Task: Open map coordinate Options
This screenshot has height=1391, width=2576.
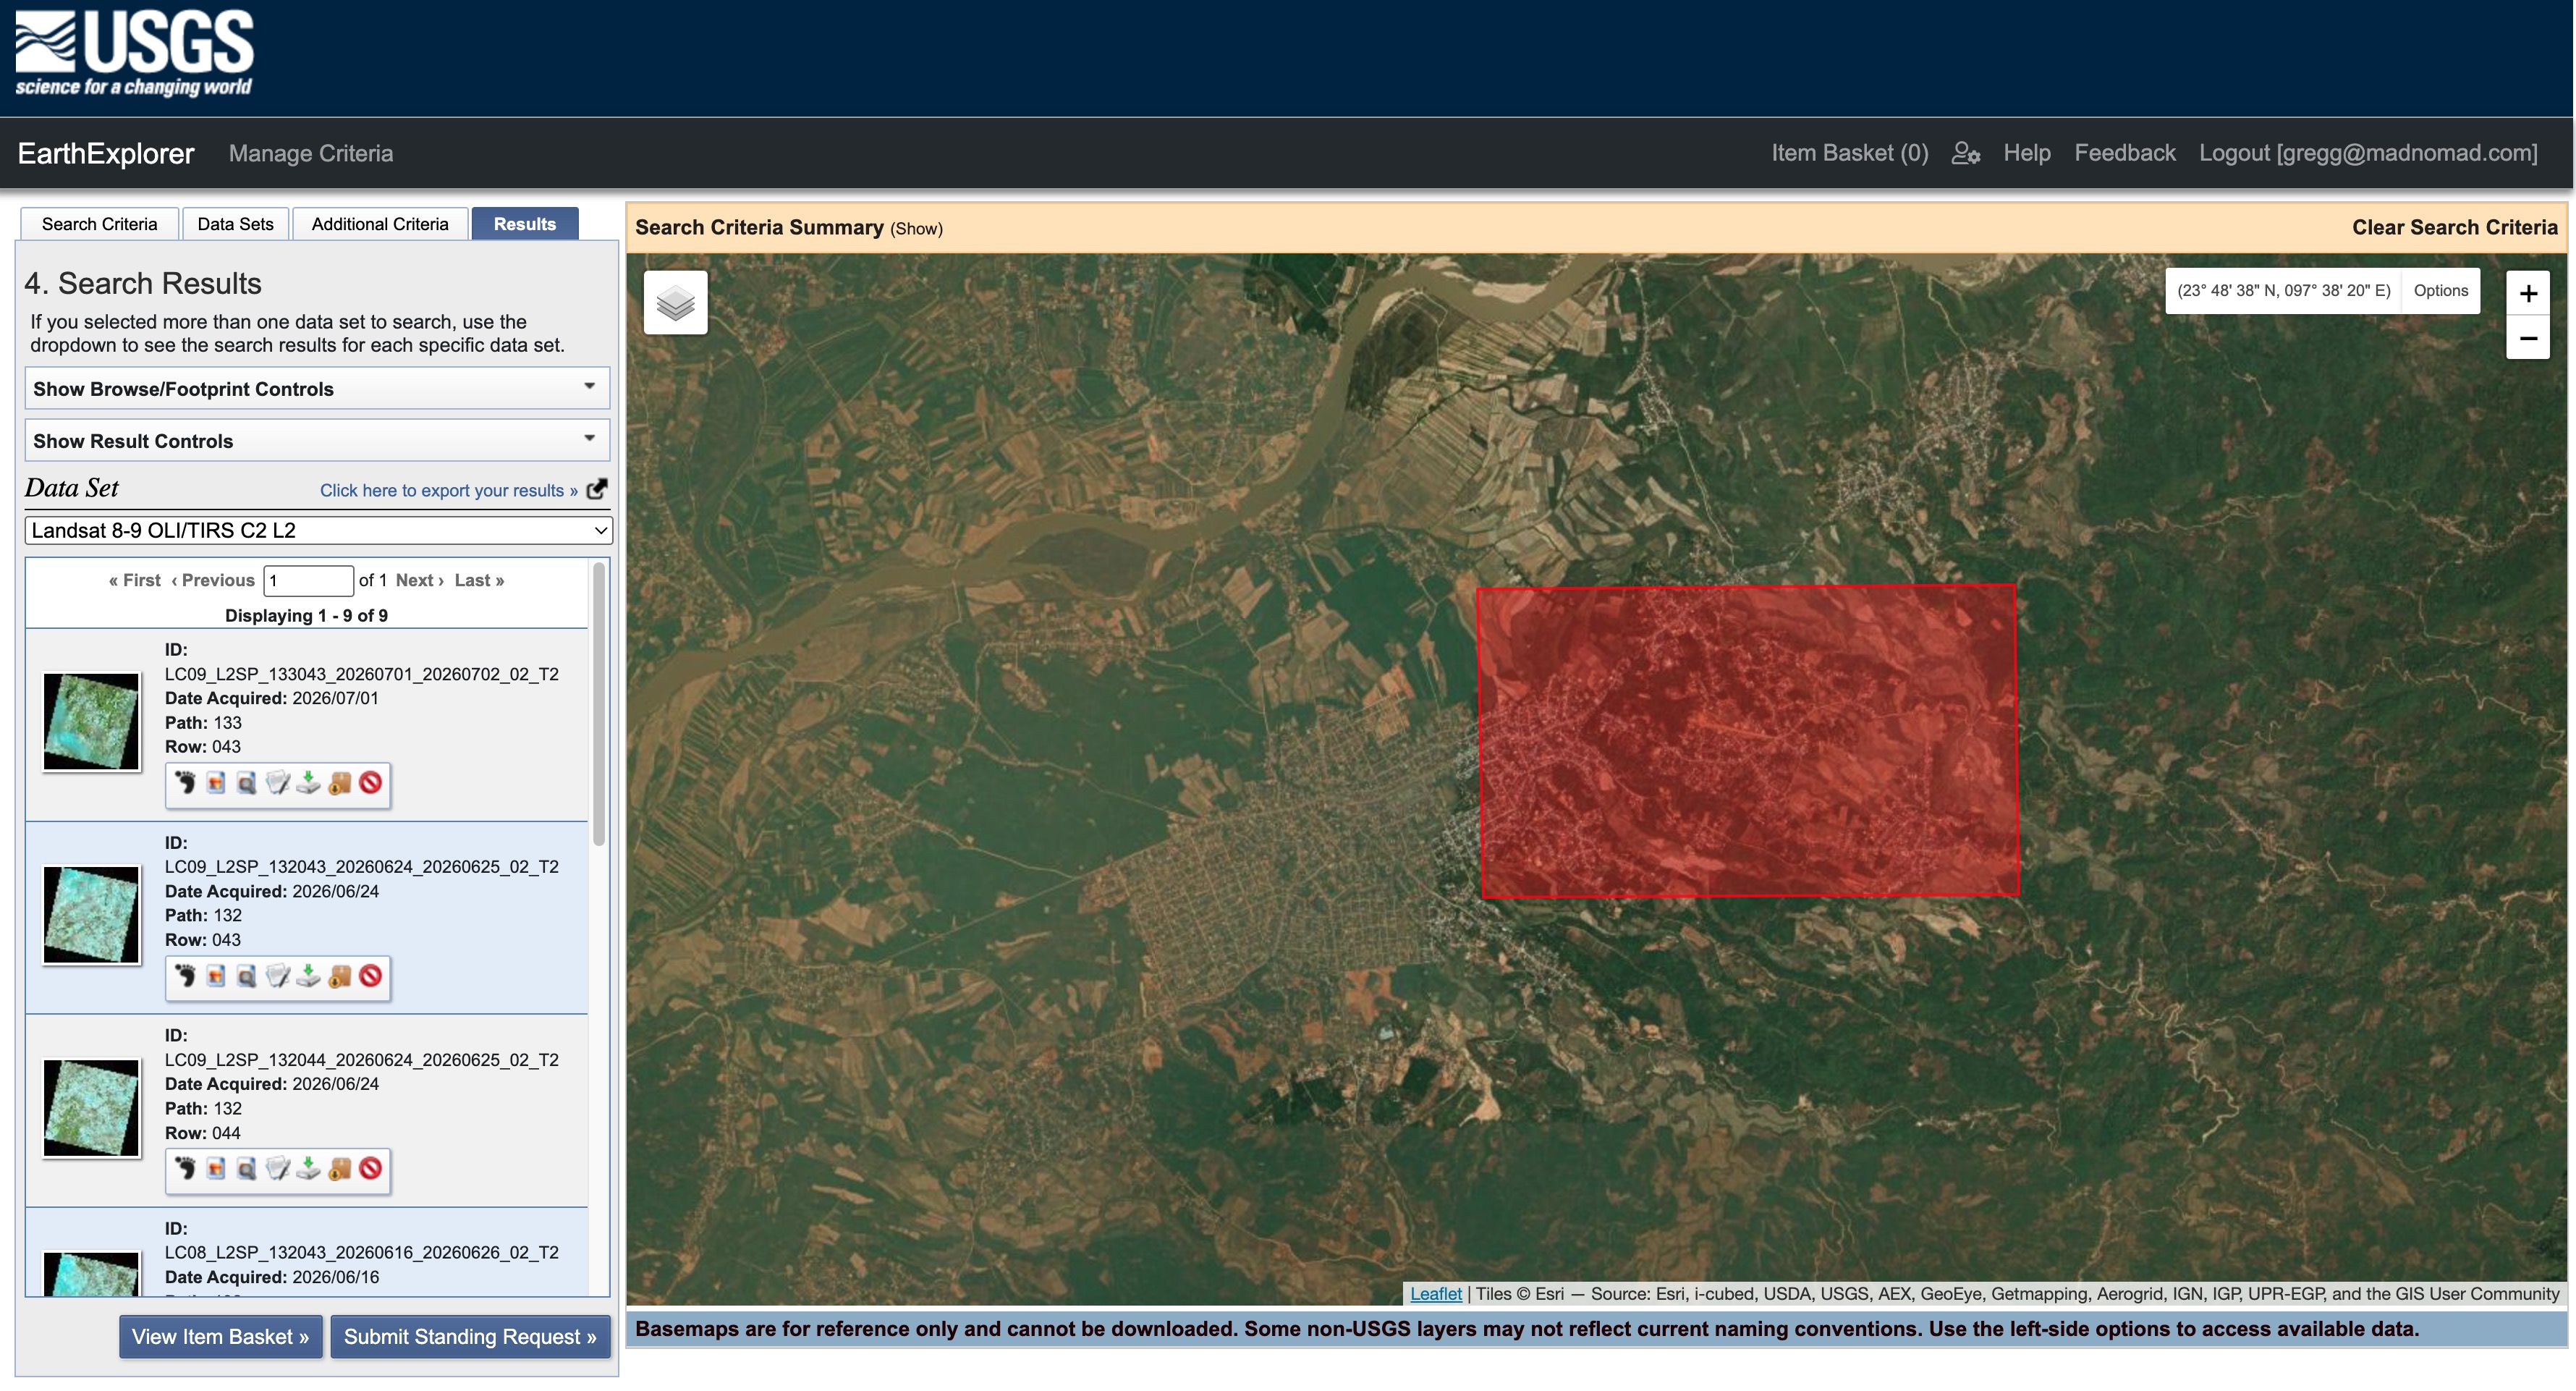Action: [2441, 291]
